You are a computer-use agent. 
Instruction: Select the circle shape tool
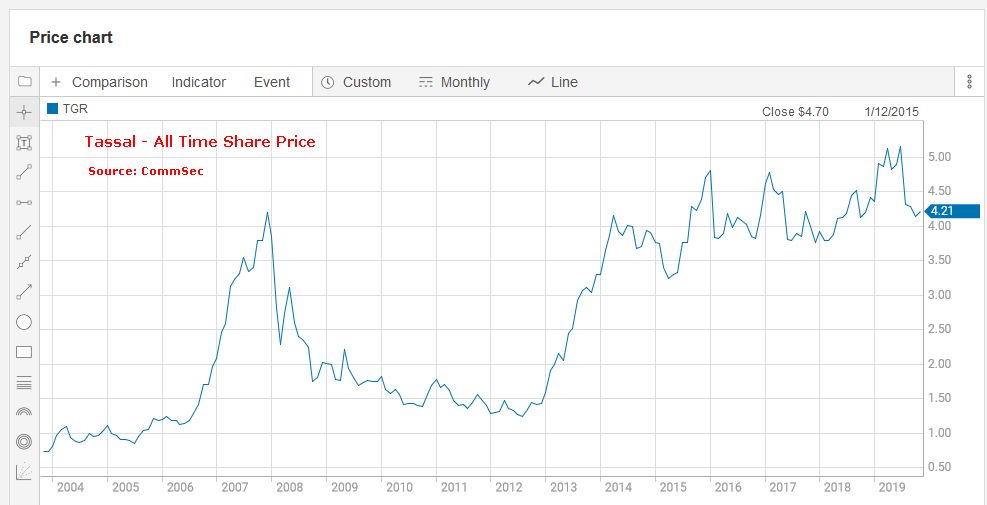pyautogui.click(x=25, y=322)
